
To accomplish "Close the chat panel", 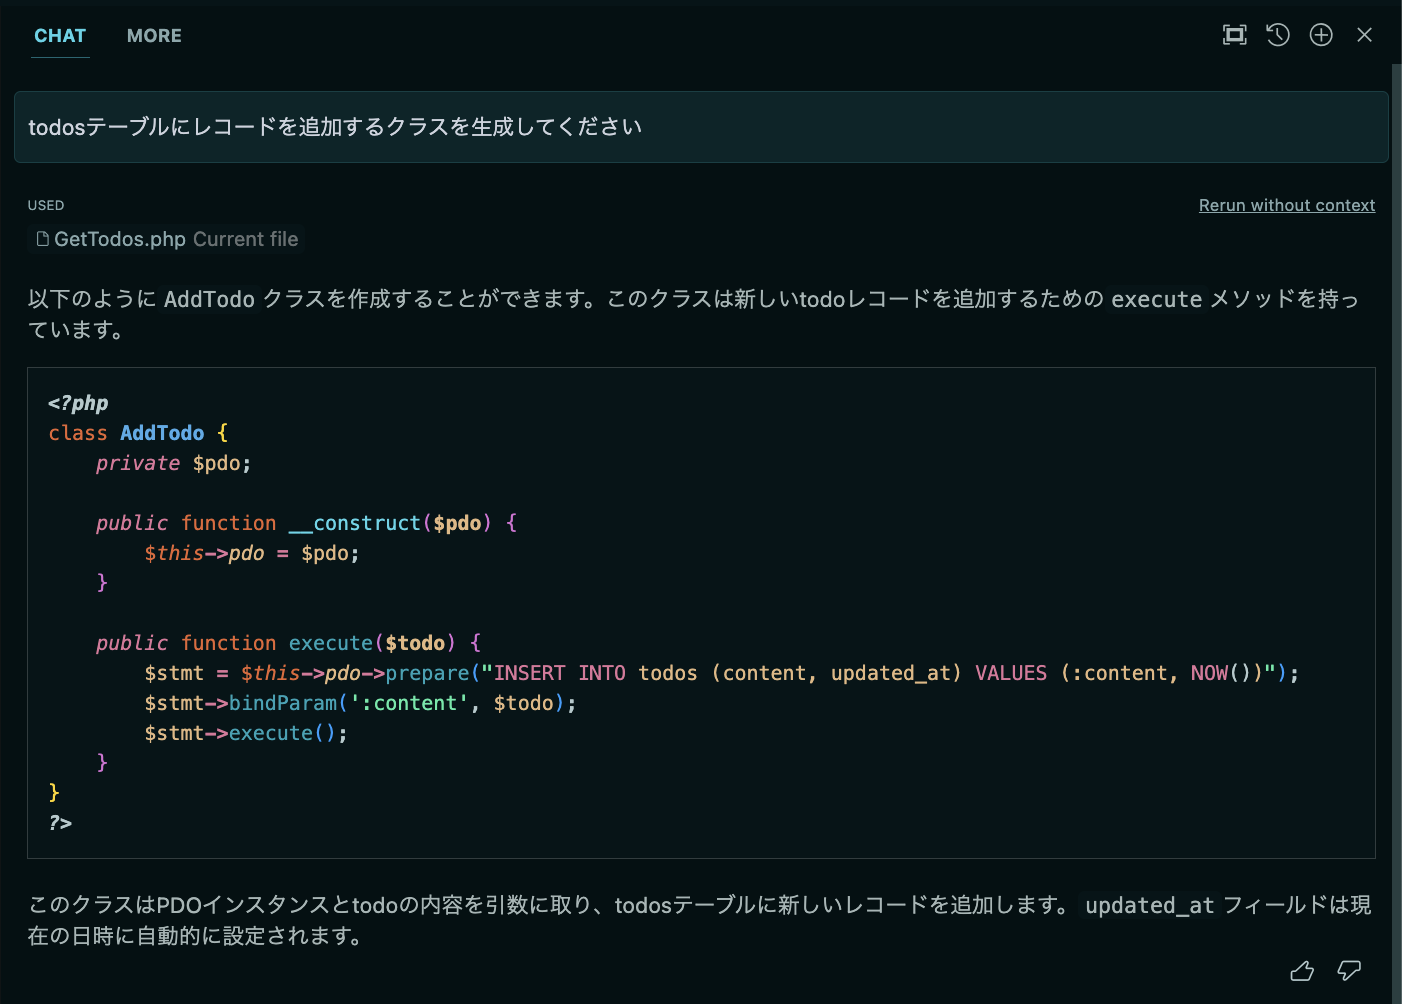I will pos(1365,34).
